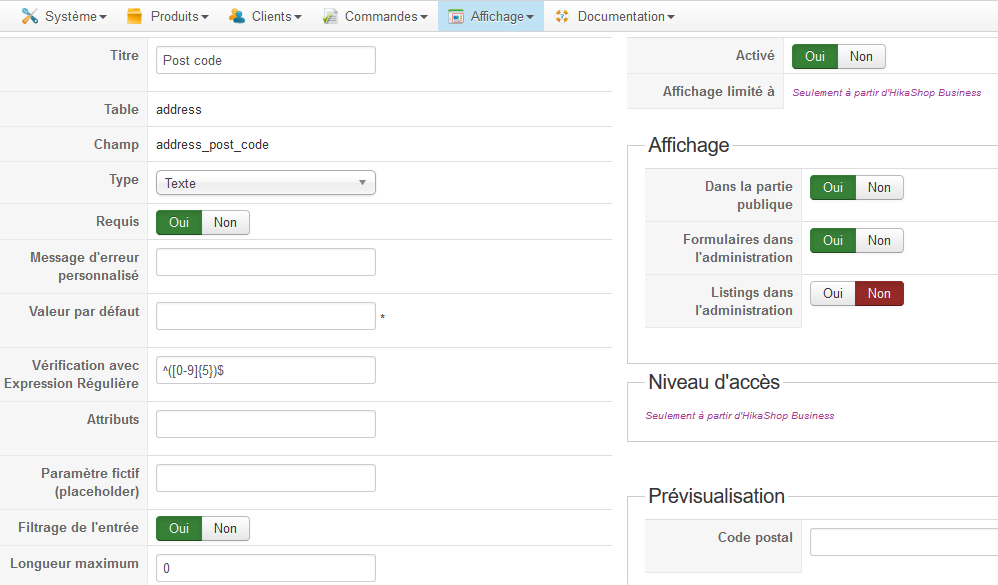Click the Affichage display icon
This screenshot has width=998, height=585.
[456, 16]
